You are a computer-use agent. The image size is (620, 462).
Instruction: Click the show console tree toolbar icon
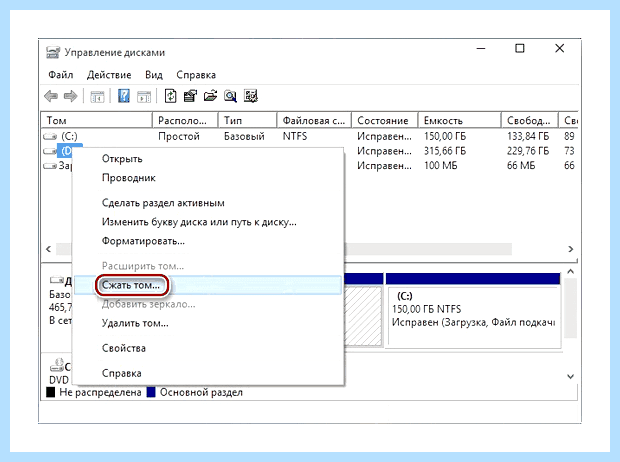pos(97,96)
